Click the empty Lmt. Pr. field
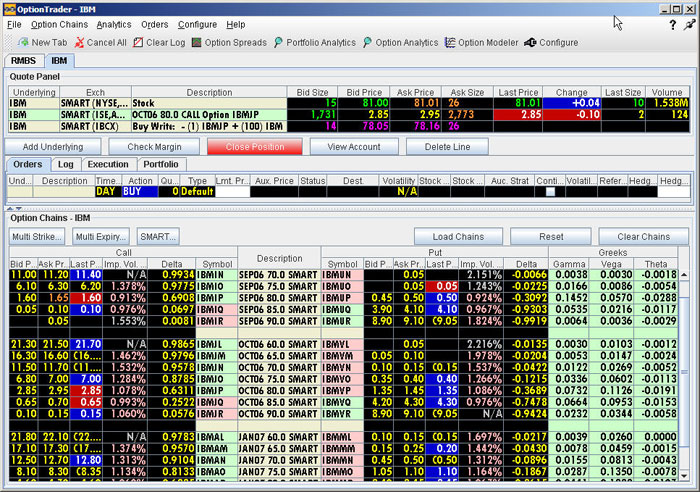 pos(233,192)
